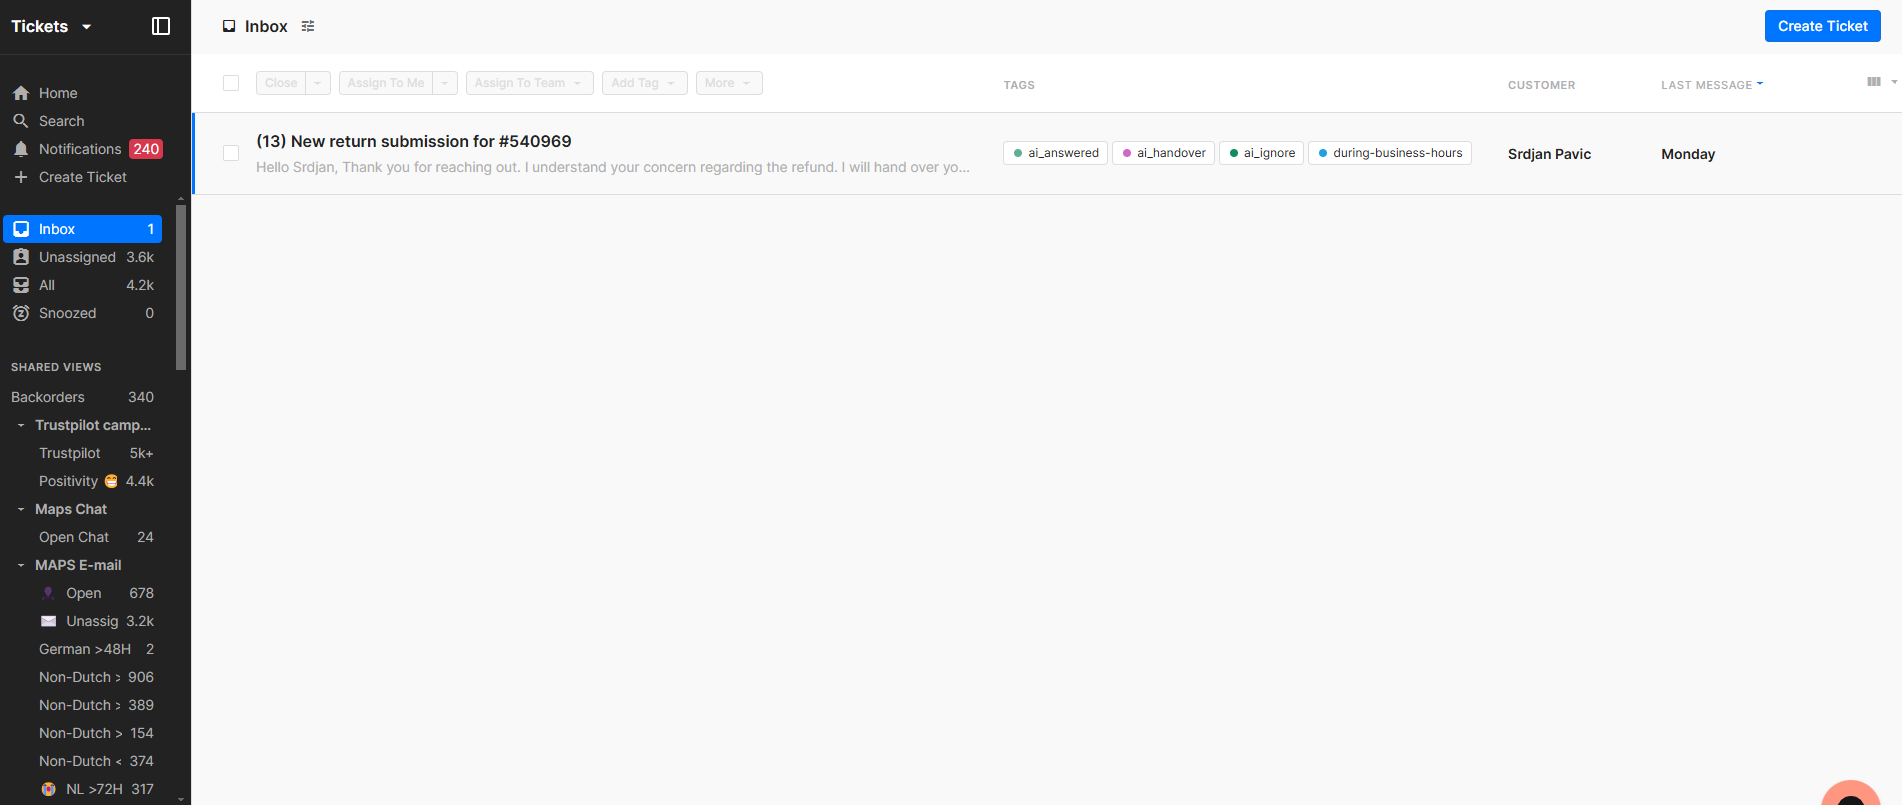This screenshot has height=805, width=1902.
Task: Select the Inbox view in the sidebar
Action: [x=82, y=229]
